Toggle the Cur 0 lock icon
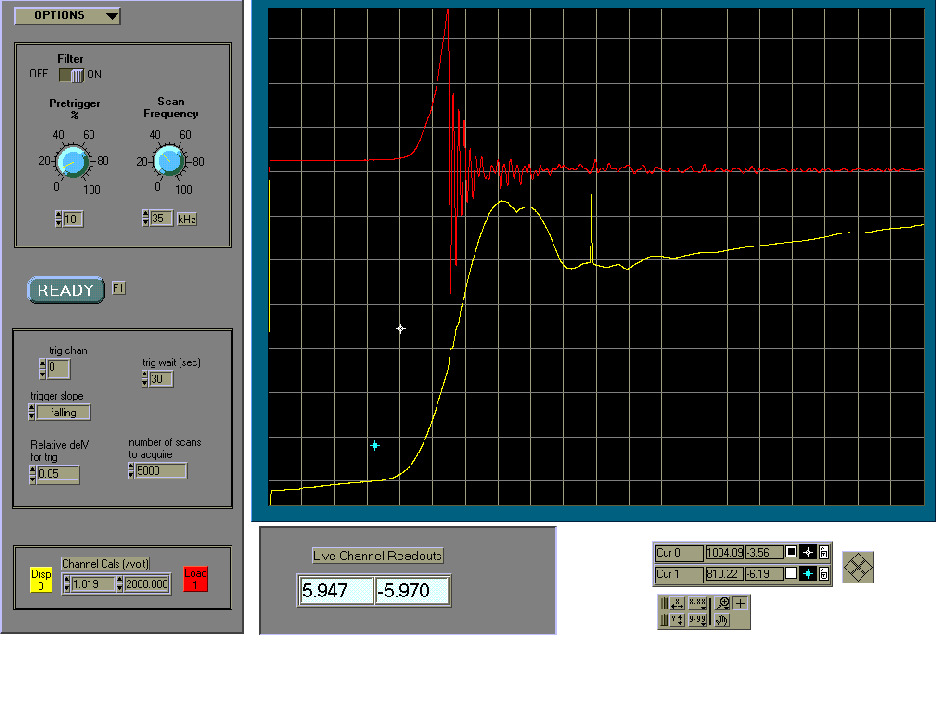 click(824, 552)
